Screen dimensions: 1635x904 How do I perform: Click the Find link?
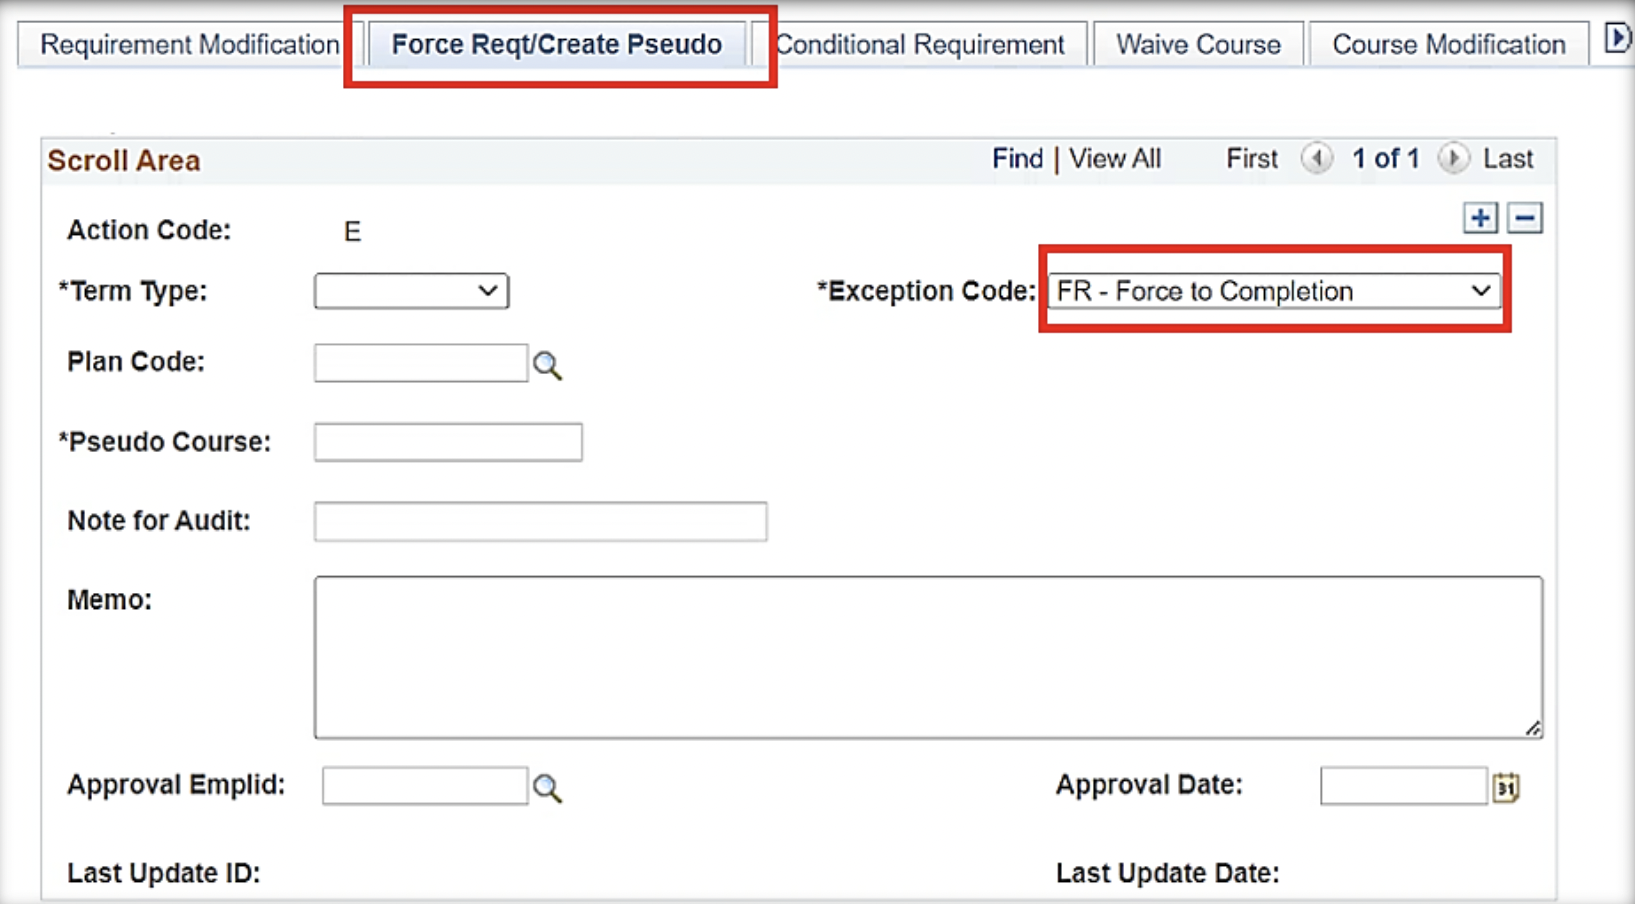(x=1017, y=159)
